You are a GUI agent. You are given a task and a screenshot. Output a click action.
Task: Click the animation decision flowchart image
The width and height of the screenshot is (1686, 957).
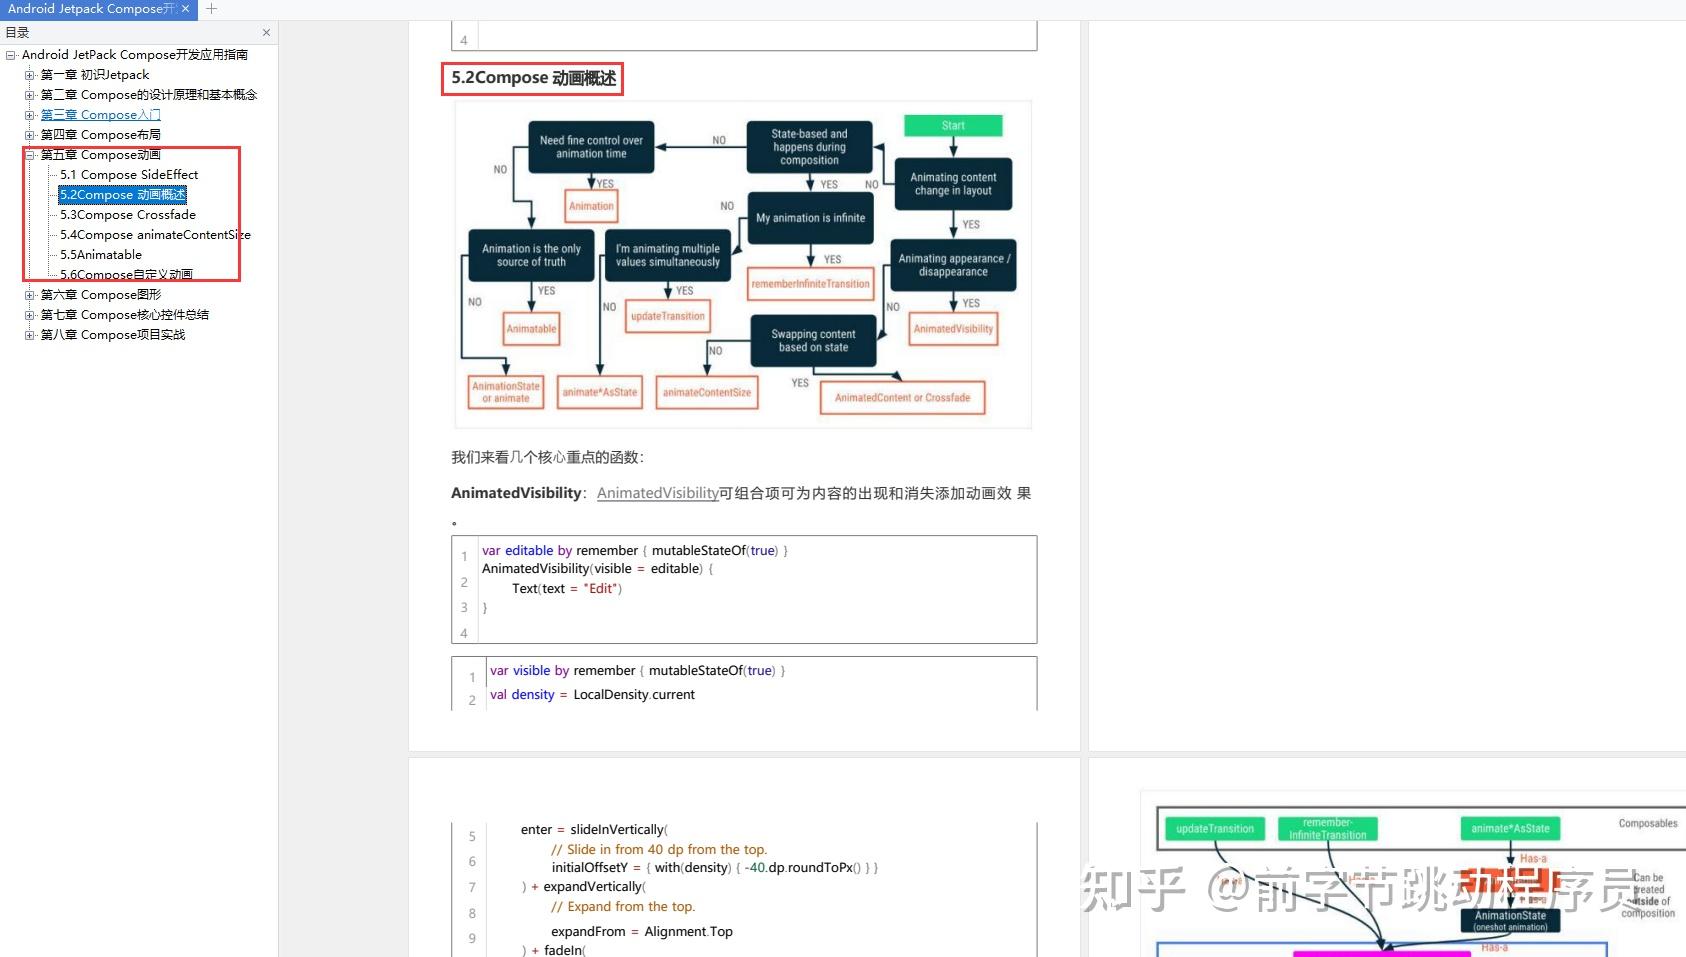[740, 263]
